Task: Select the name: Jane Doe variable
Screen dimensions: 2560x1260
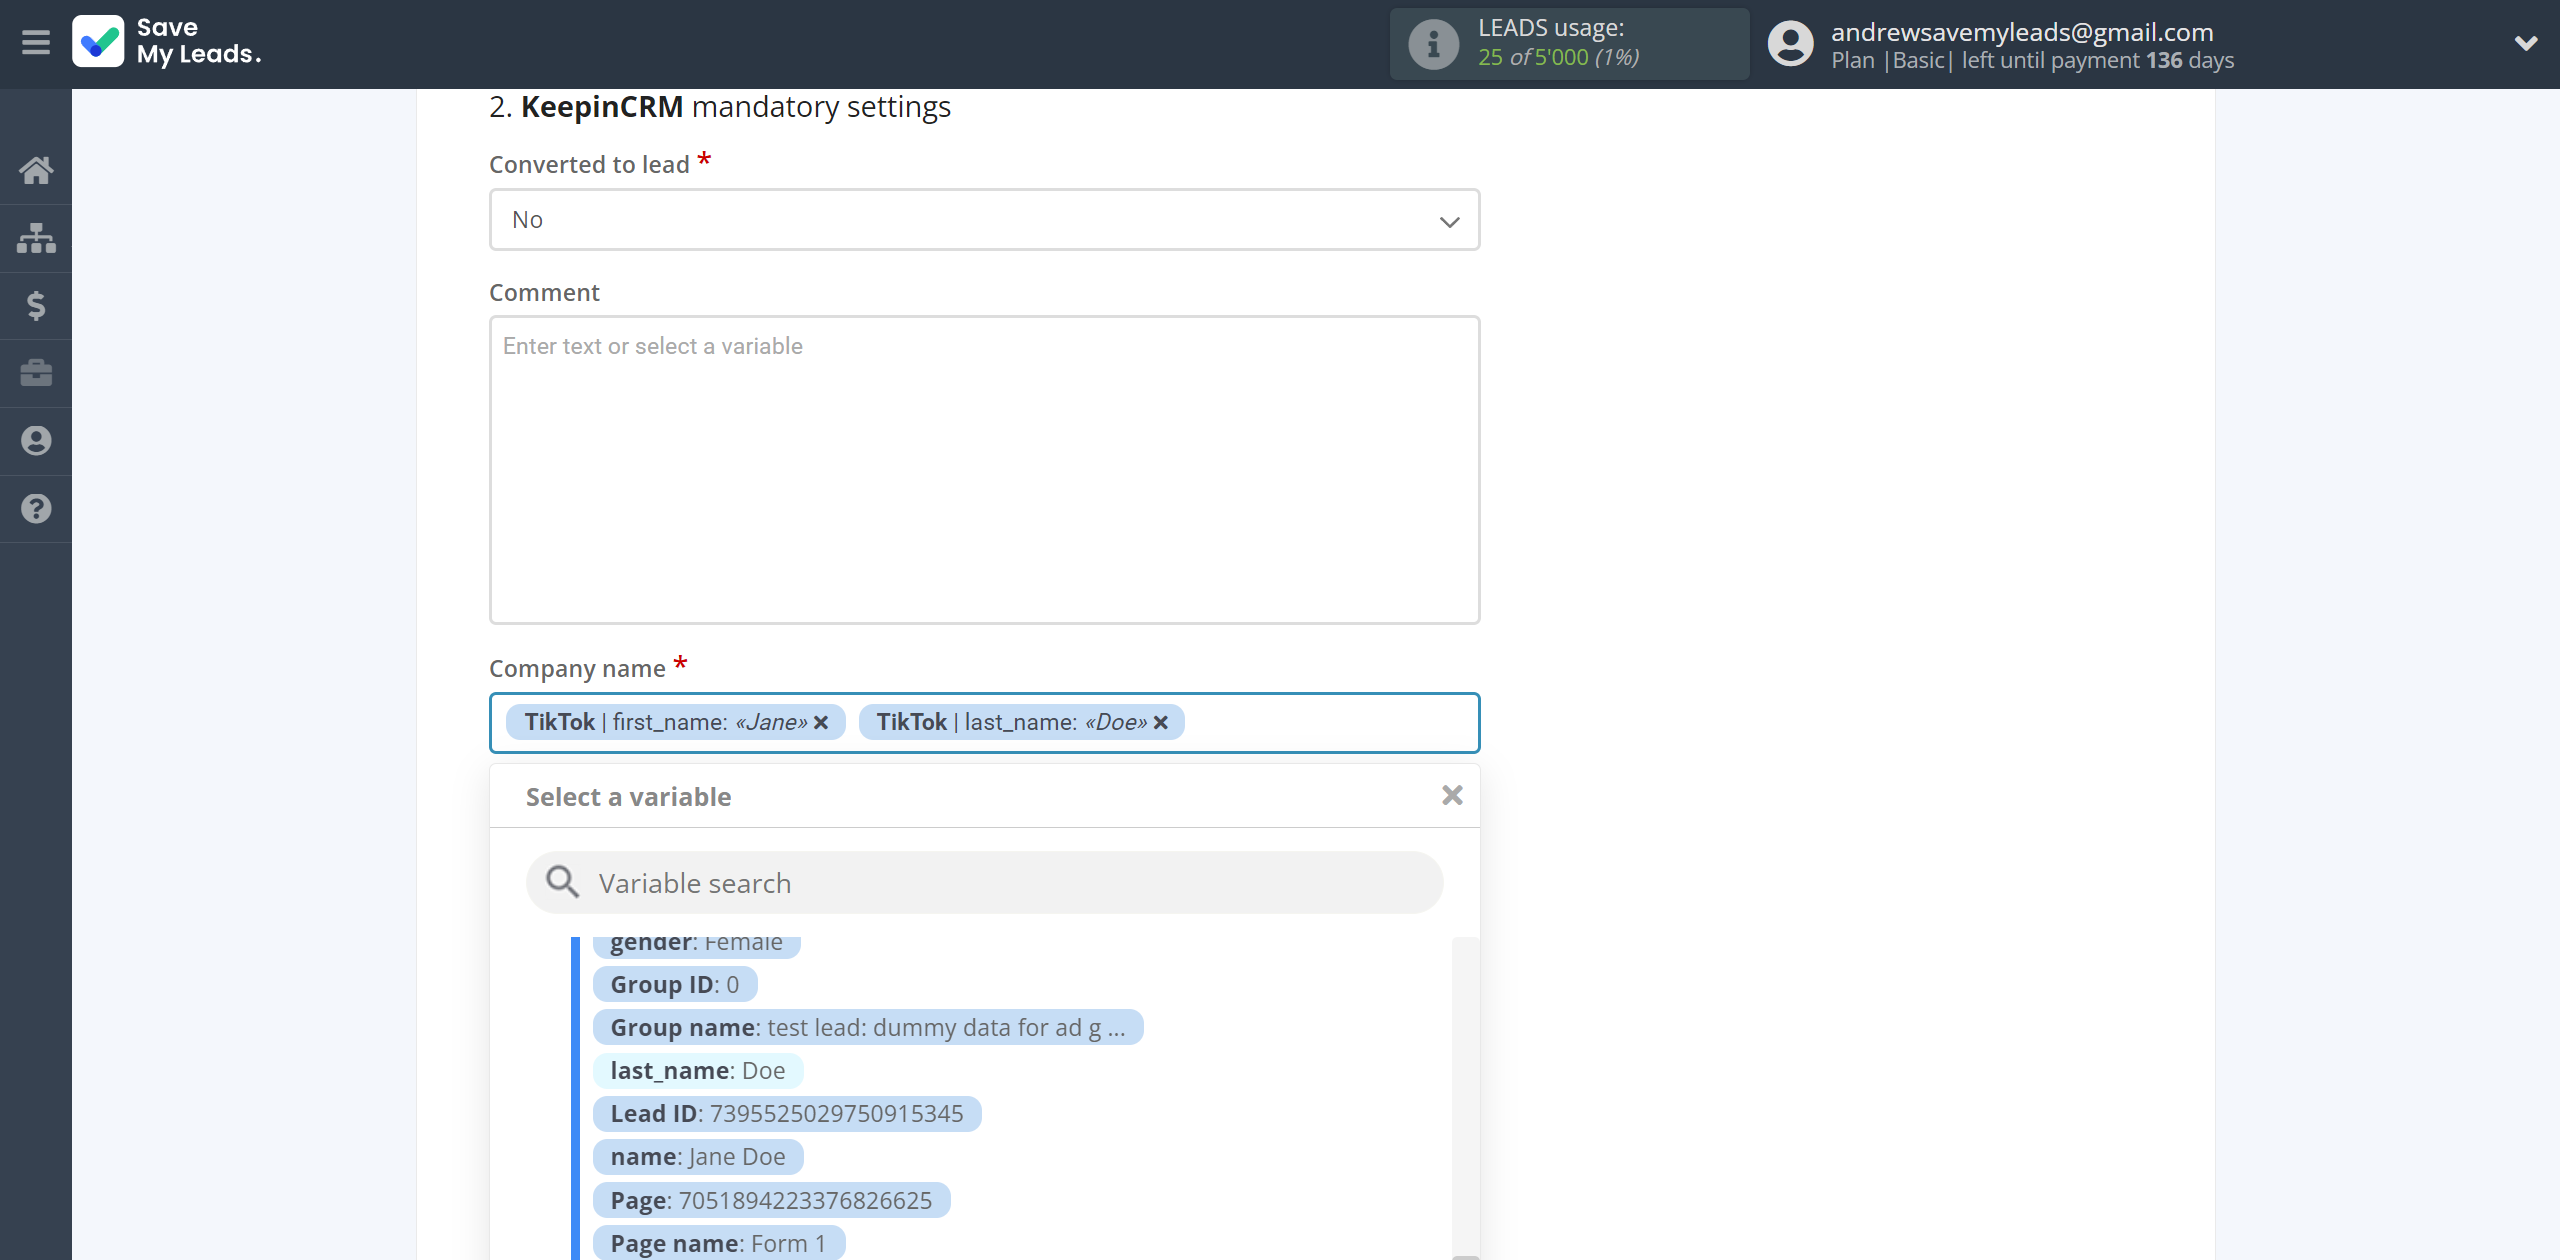Action: tap(698, 1156)
